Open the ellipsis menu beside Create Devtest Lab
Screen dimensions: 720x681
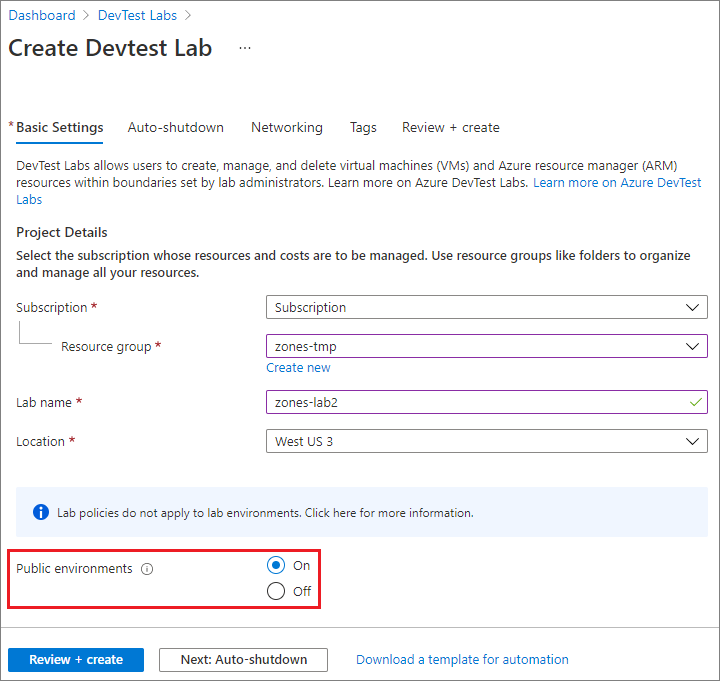point(245,48)
